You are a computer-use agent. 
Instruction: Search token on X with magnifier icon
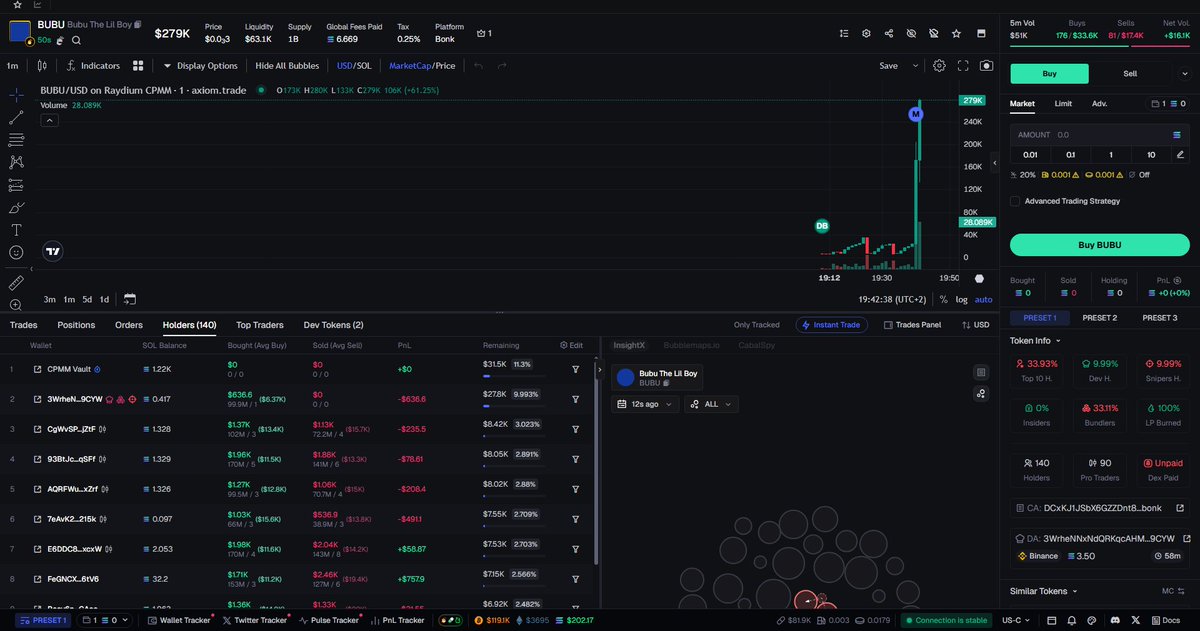pos(76,40)
